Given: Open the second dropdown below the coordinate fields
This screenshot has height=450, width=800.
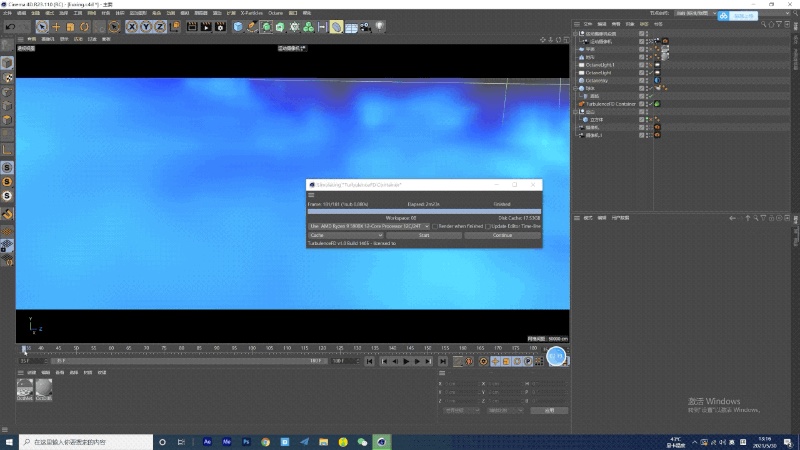Looking at the screenshot, I should click(505, 410).
